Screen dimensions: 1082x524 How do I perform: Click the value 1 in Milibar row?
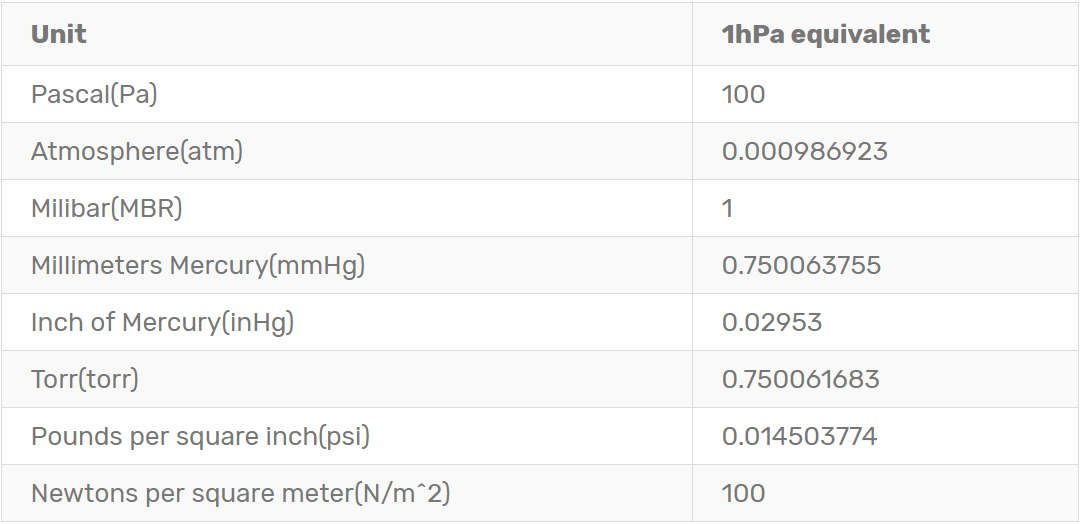(728, 209)
